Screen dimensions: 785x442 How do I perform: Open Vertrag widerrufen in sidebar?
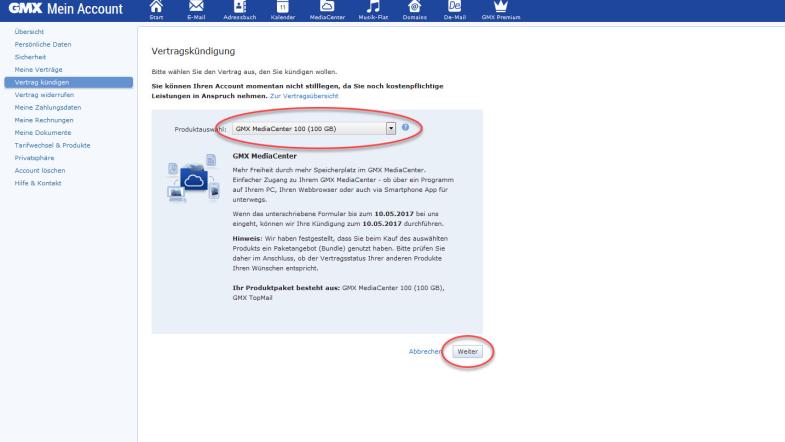click(44, 95)
